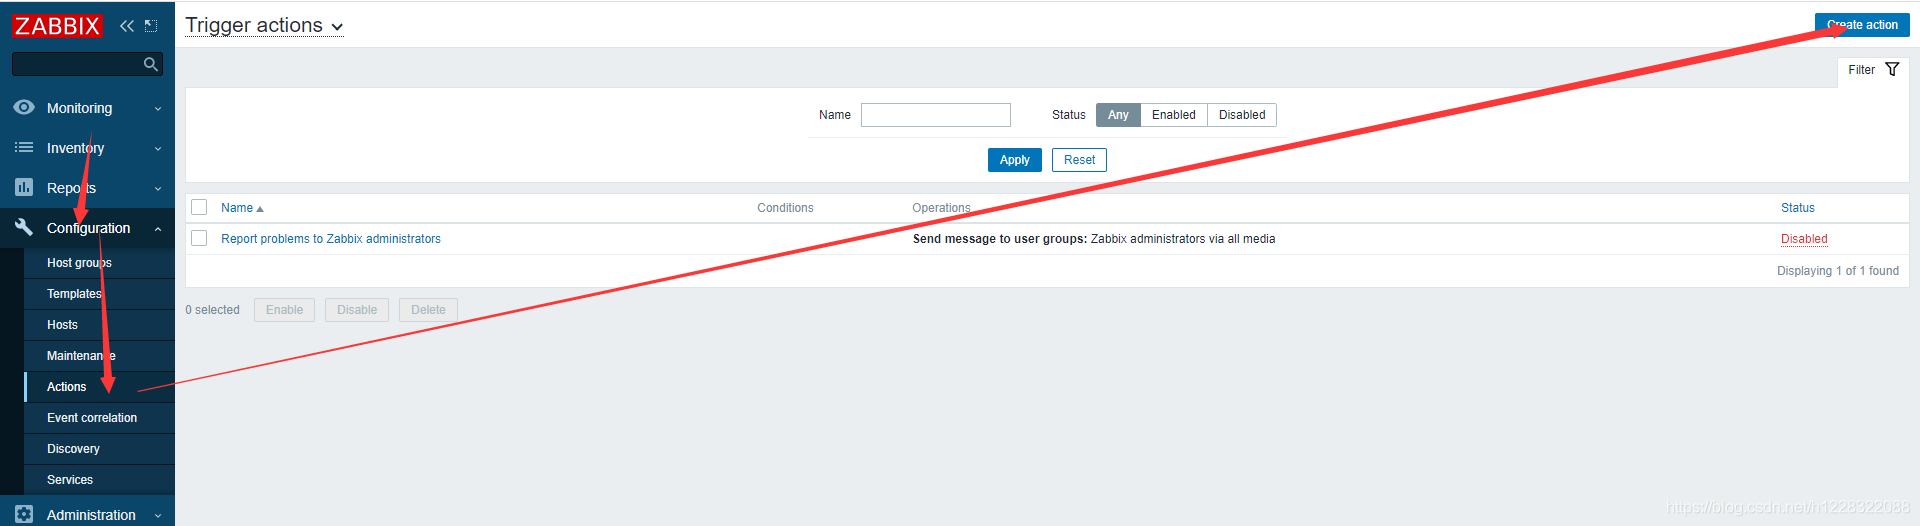Viewport: 1920px width, 526px height.
Task: Click the Name sort arrow
Action: pyautogui.click(x=260, y=209)
